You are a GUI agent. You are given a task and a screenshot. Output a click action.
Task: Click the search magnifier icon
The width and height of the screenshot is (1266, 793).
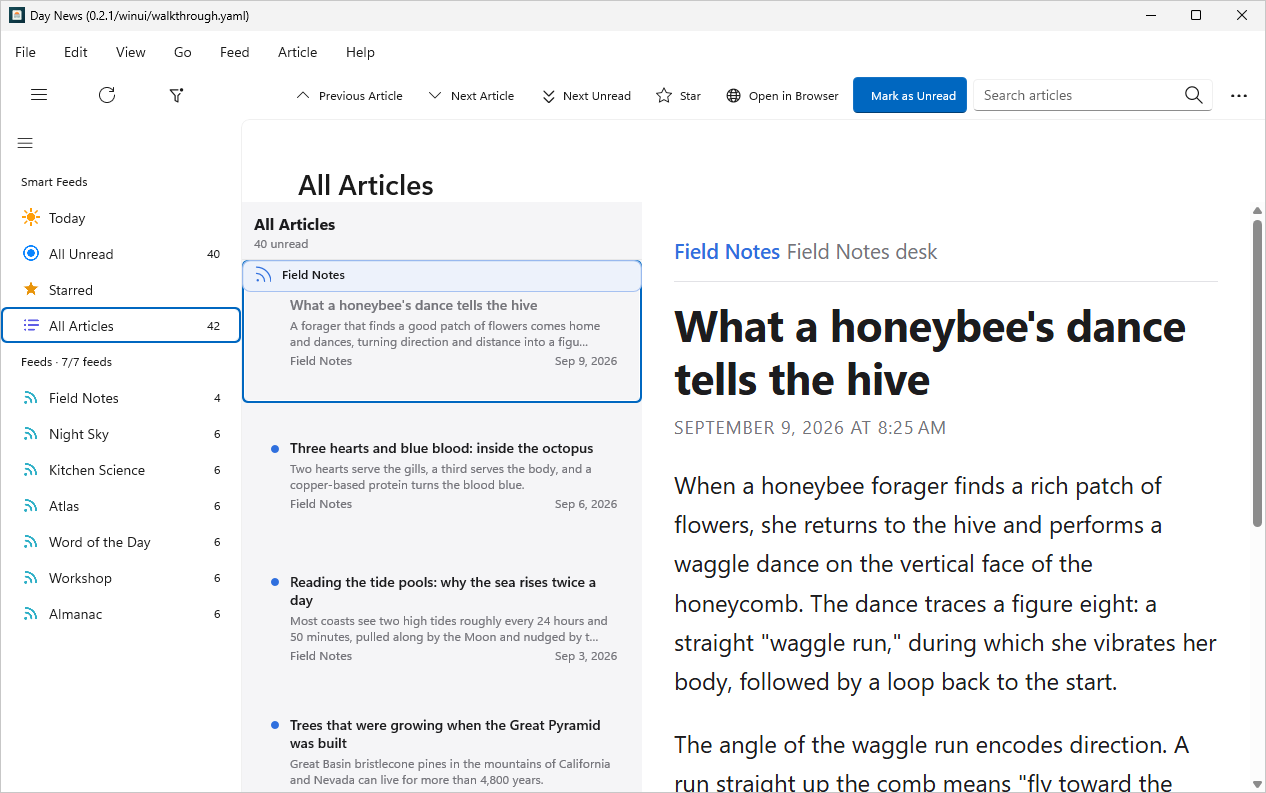pos(1193,95)
